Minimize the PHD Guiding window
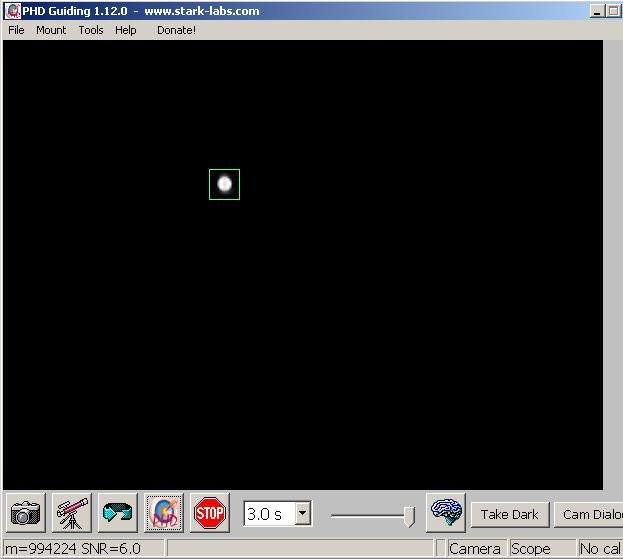623x559 pixels. [x=597, y=11]
